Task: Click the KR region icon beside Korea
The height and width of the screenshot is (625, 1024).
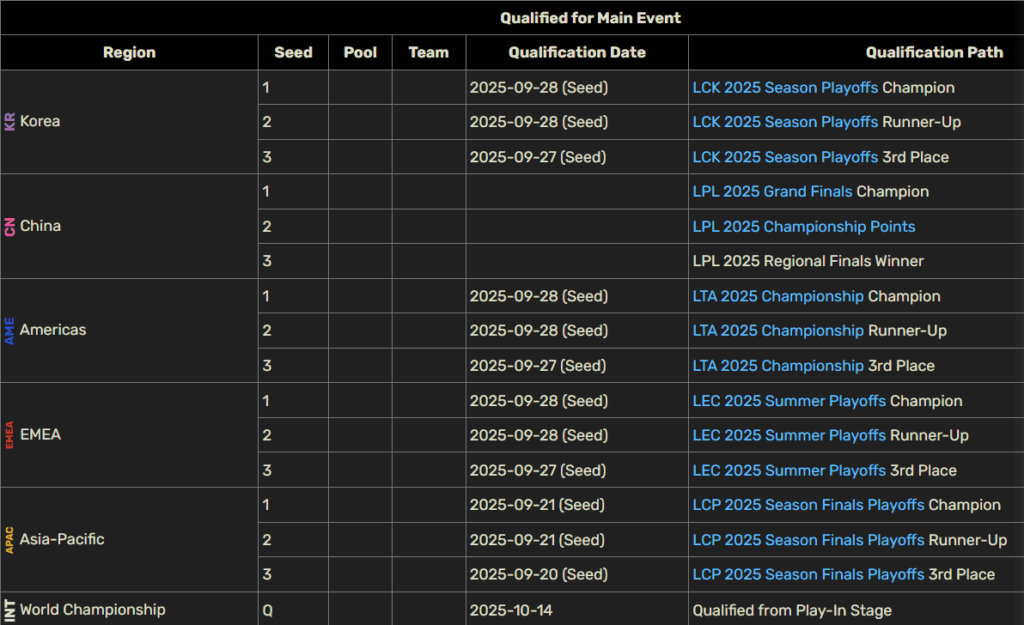Action: (10, 121)
